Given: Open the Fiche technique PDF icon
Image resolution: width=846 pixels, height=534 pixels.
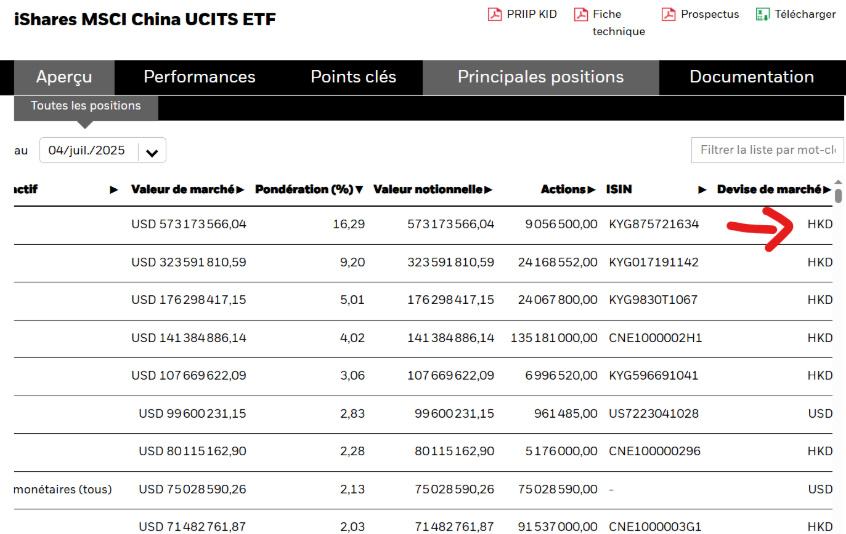Looking at the screenshot, I should click(581, 14).
